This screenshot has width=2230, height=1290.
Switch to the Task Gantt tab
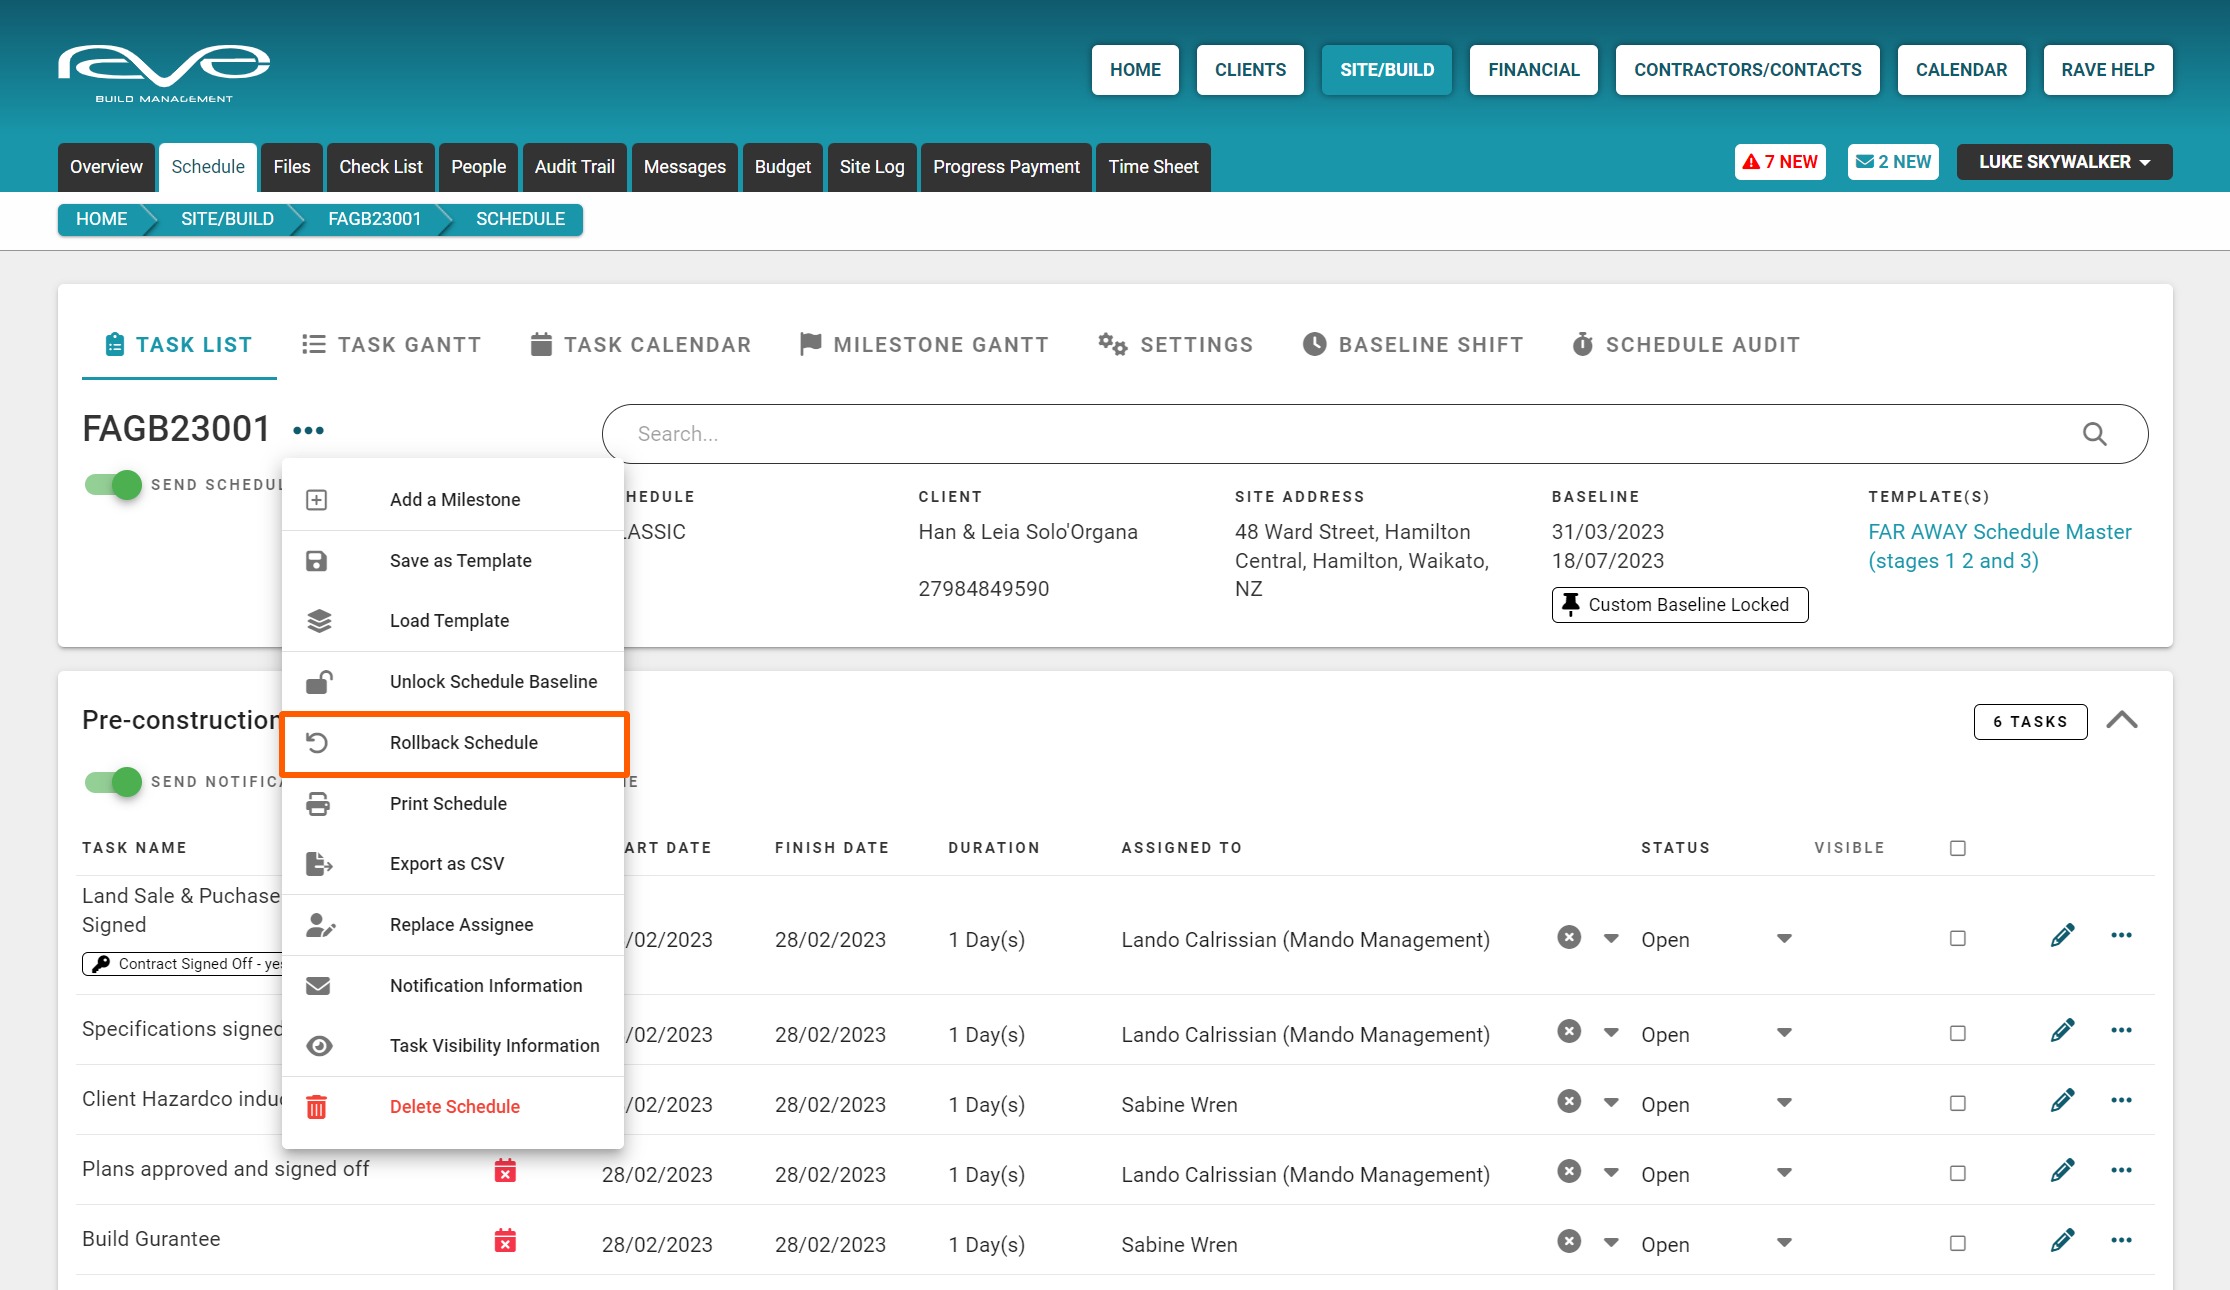pos(391,345)
